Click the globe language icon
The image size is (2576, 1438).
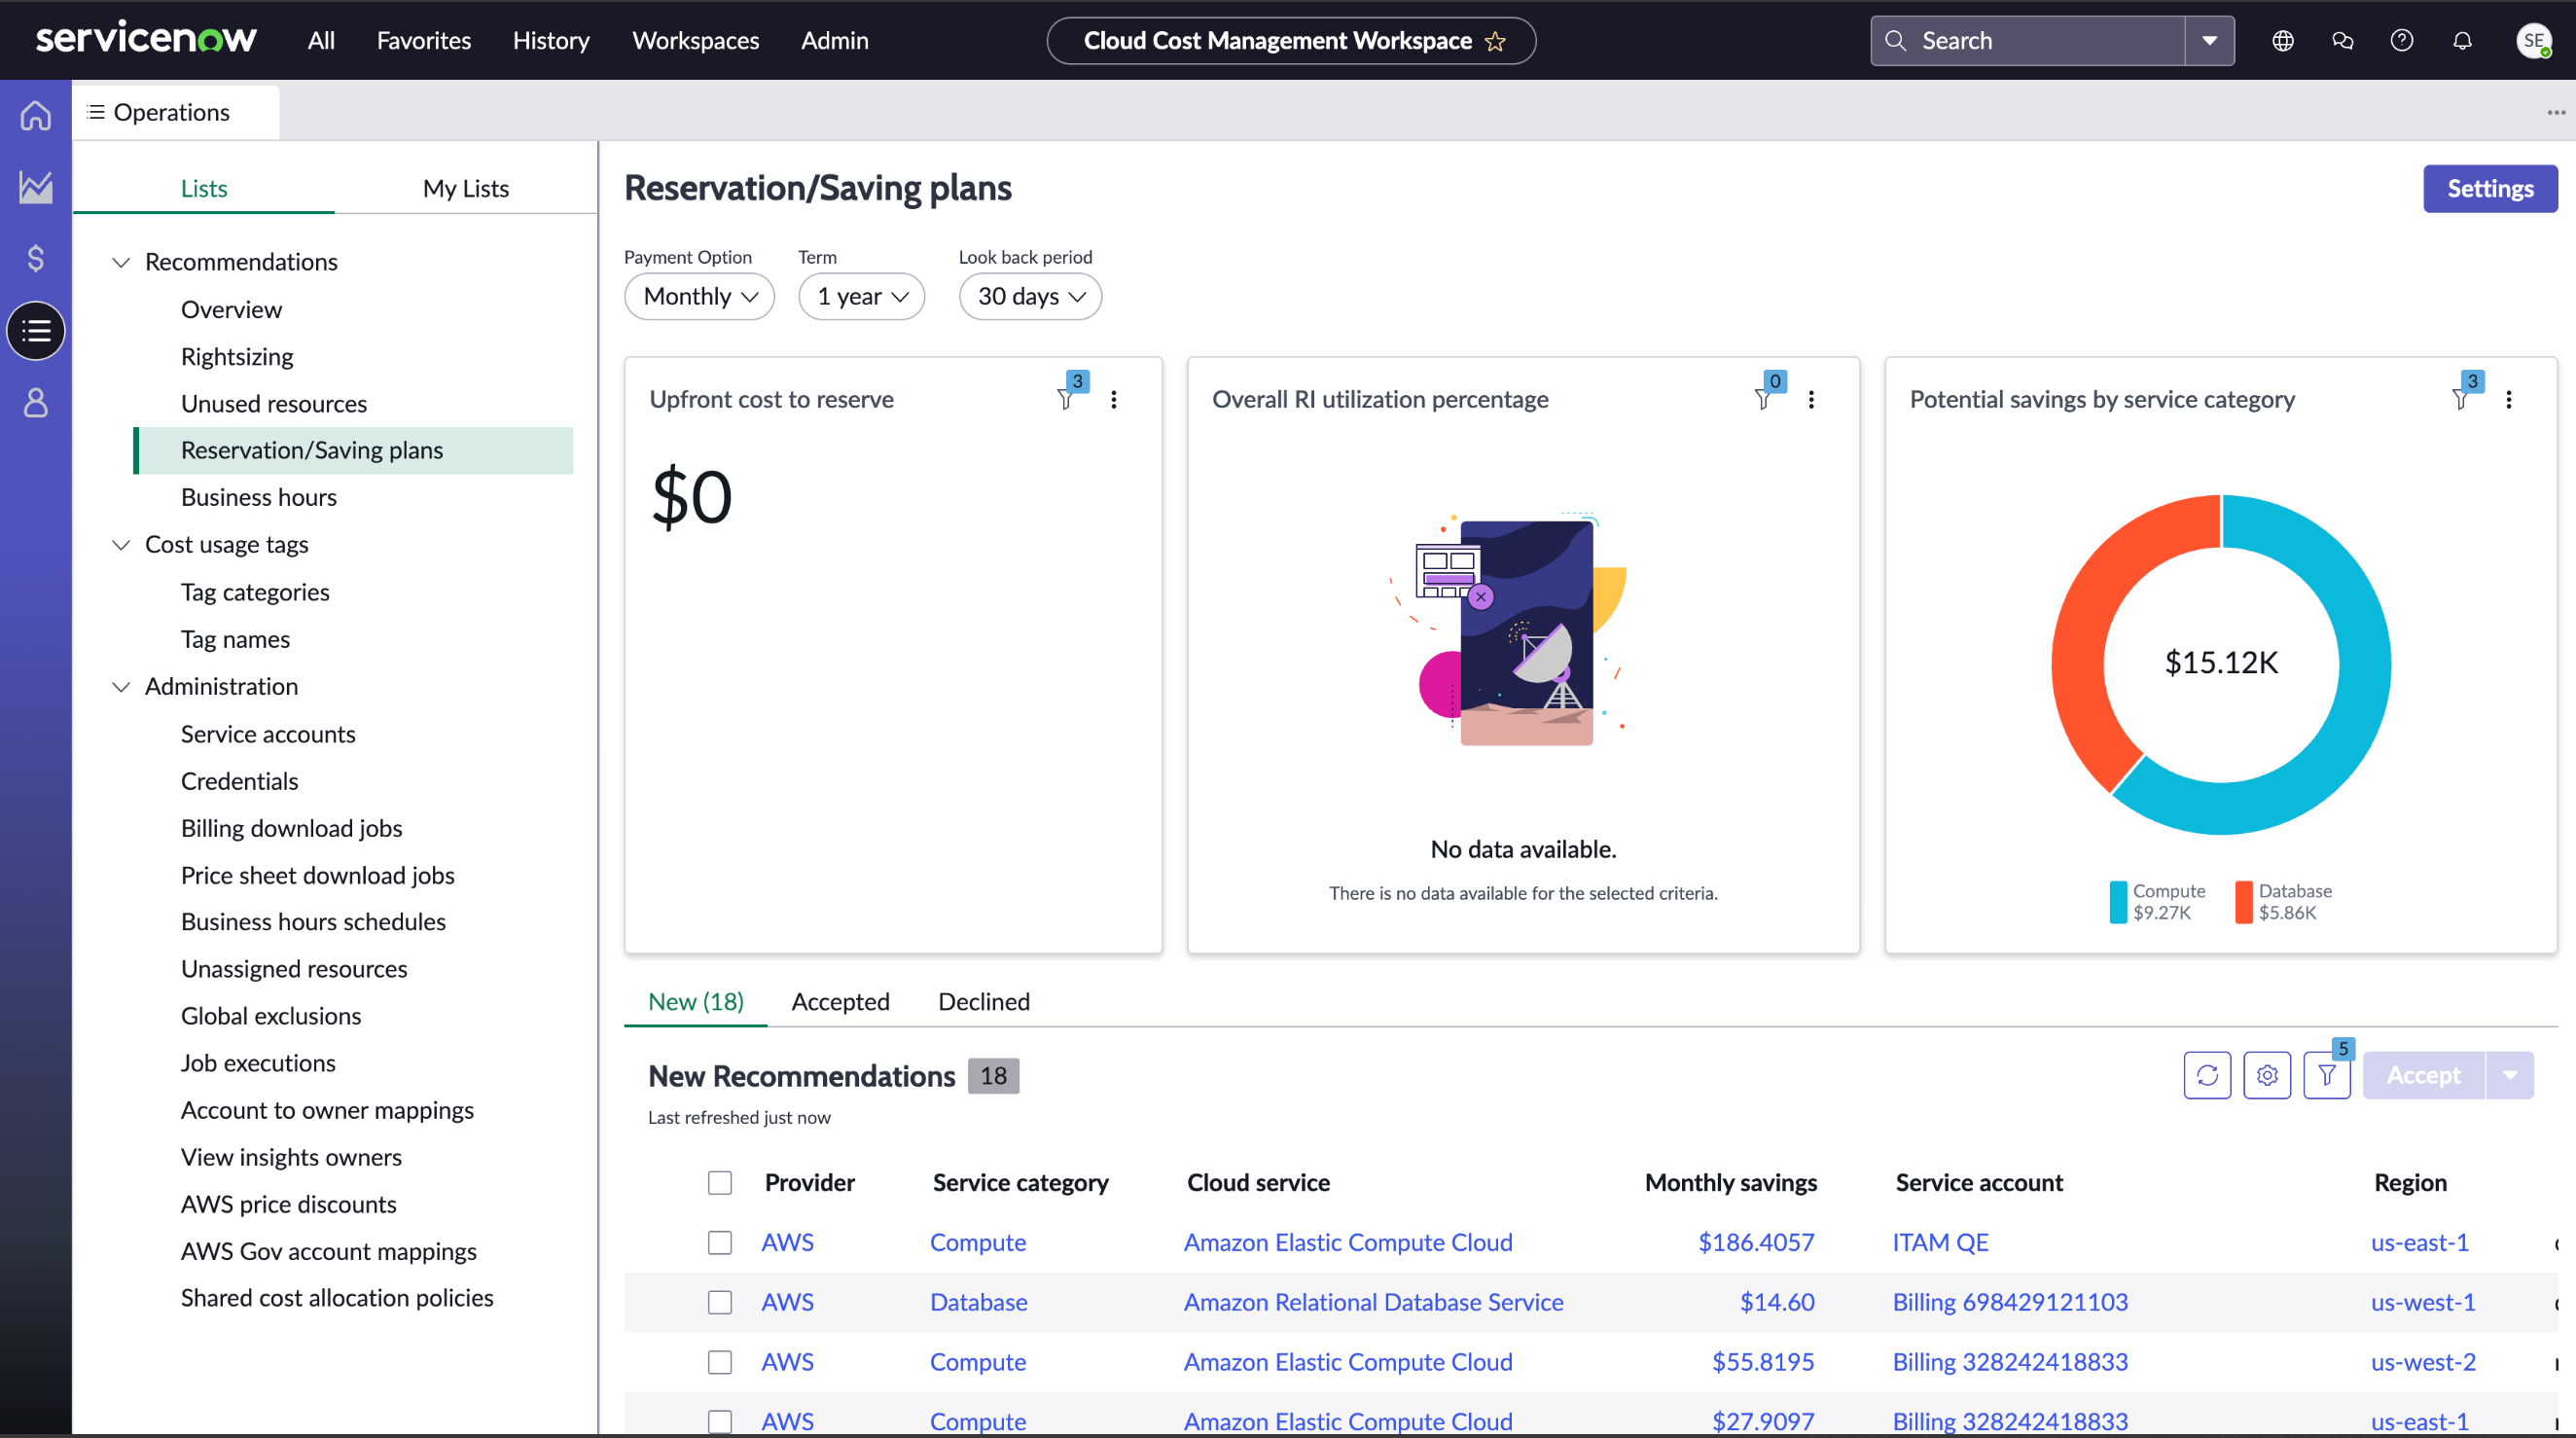pos(2282,41)
